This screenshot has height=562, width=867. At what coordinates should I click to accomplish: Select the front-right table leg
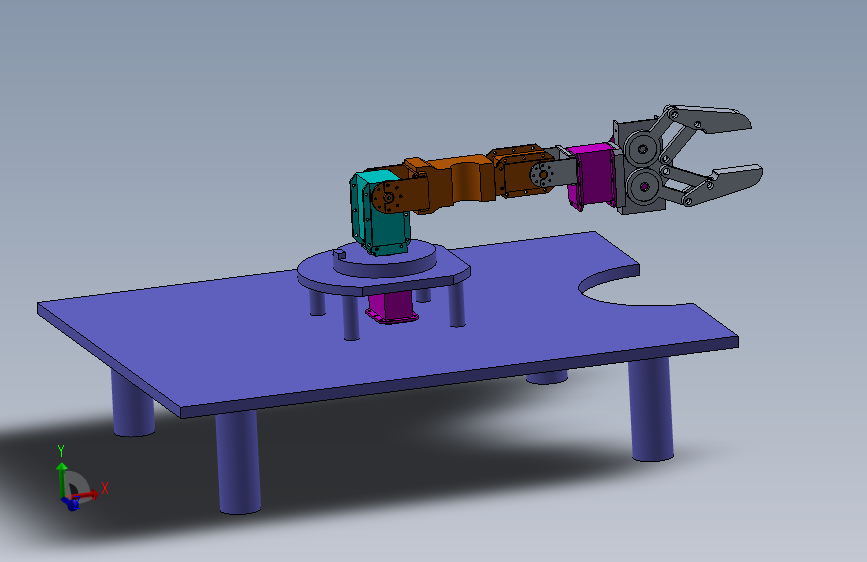(x=651, y=409)
